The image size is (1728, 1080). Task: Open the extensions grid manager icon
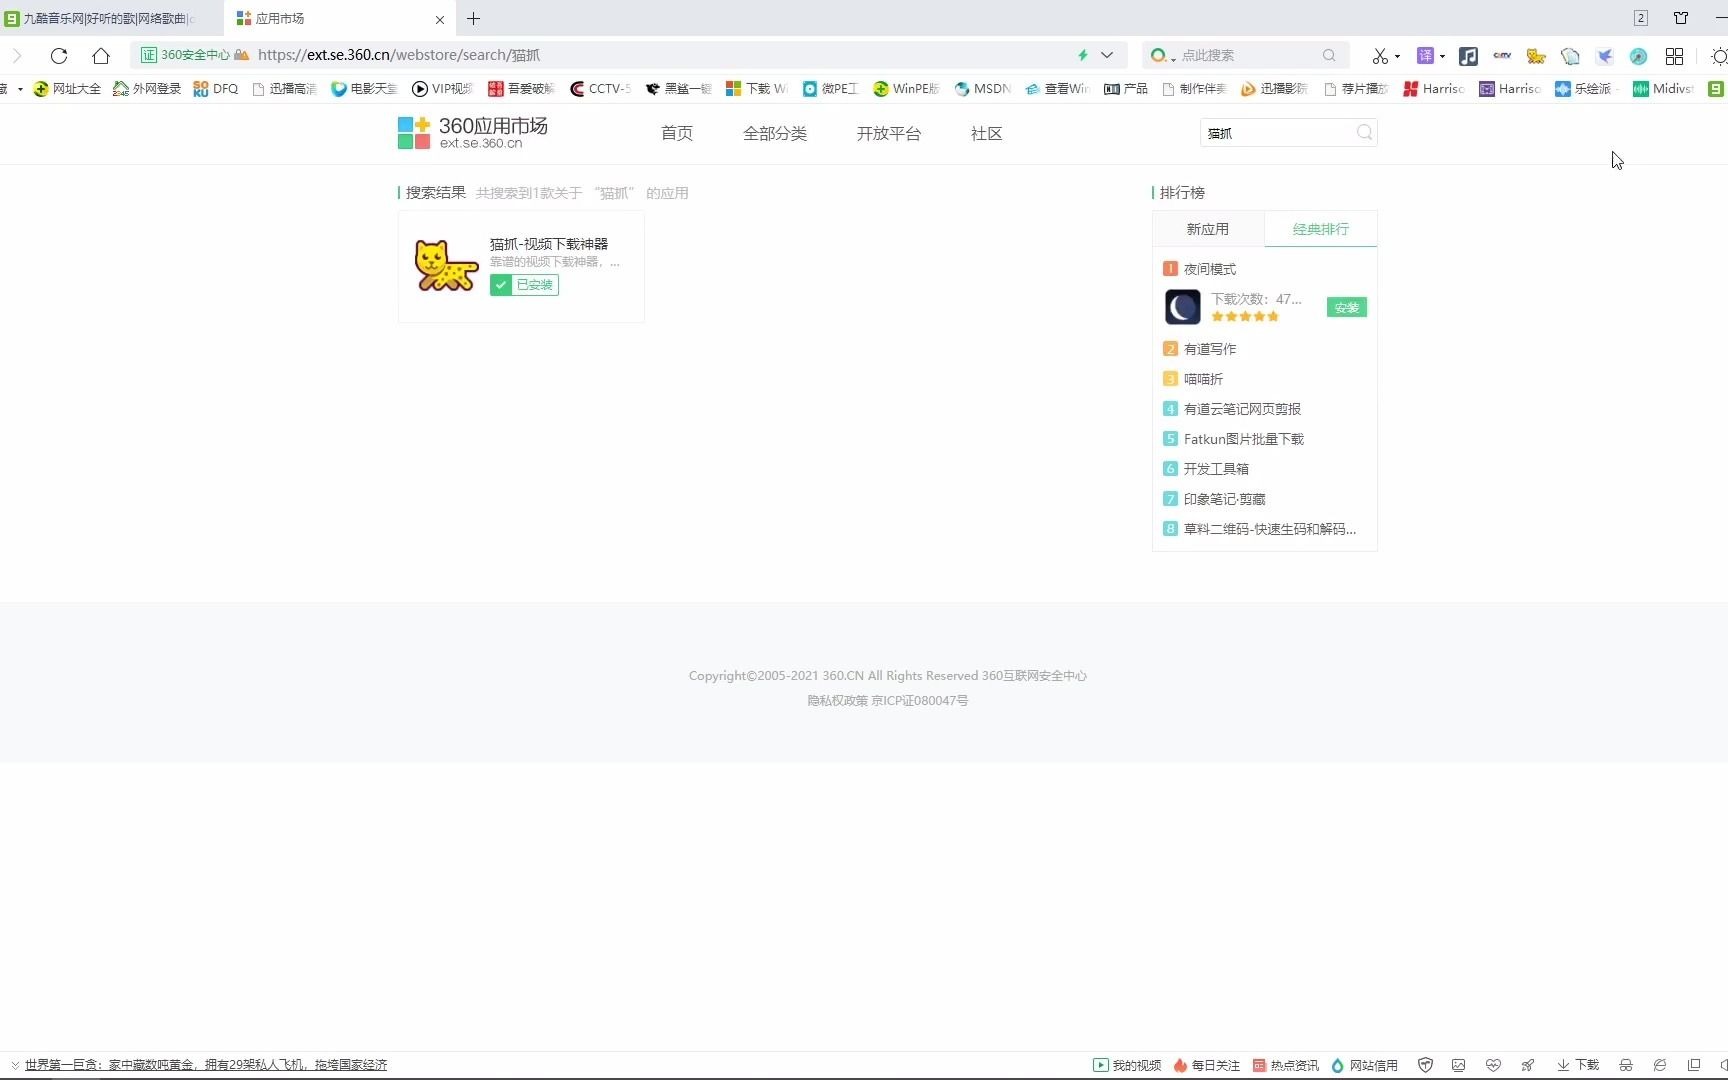coord(1674,56)
